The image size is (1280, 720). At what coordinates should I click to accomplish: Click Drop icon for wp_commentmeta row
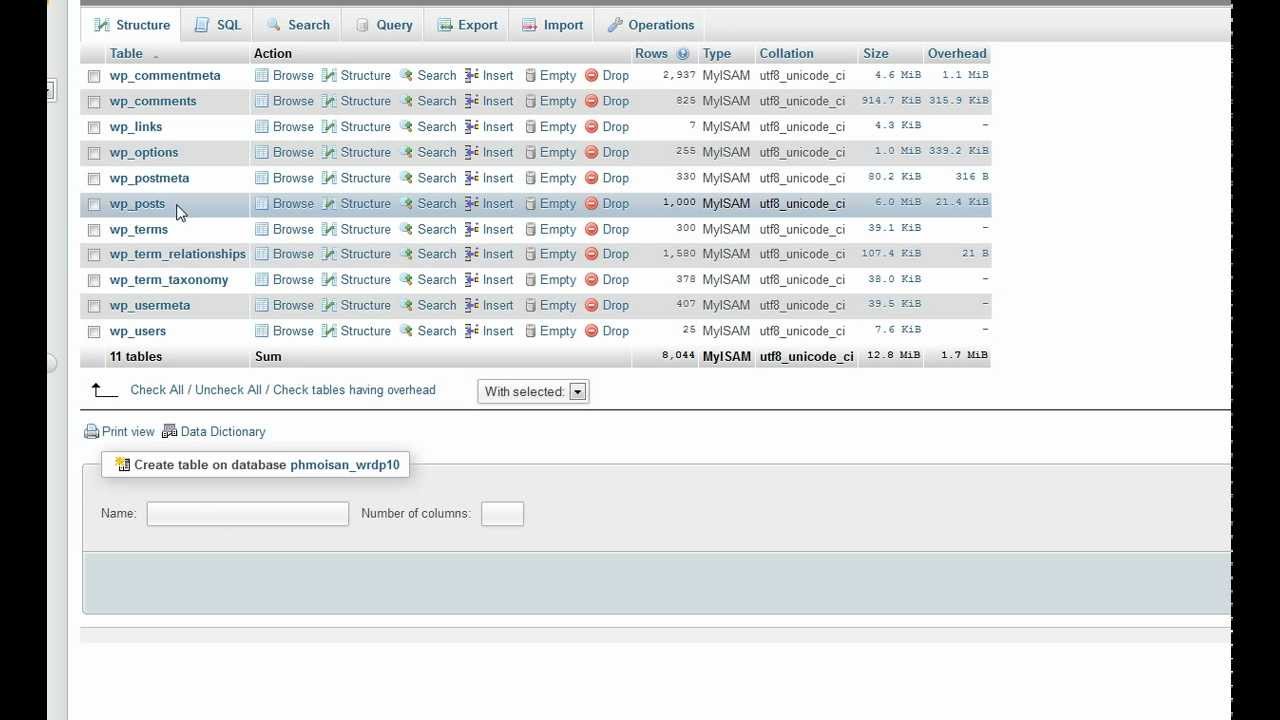(591, 75)
